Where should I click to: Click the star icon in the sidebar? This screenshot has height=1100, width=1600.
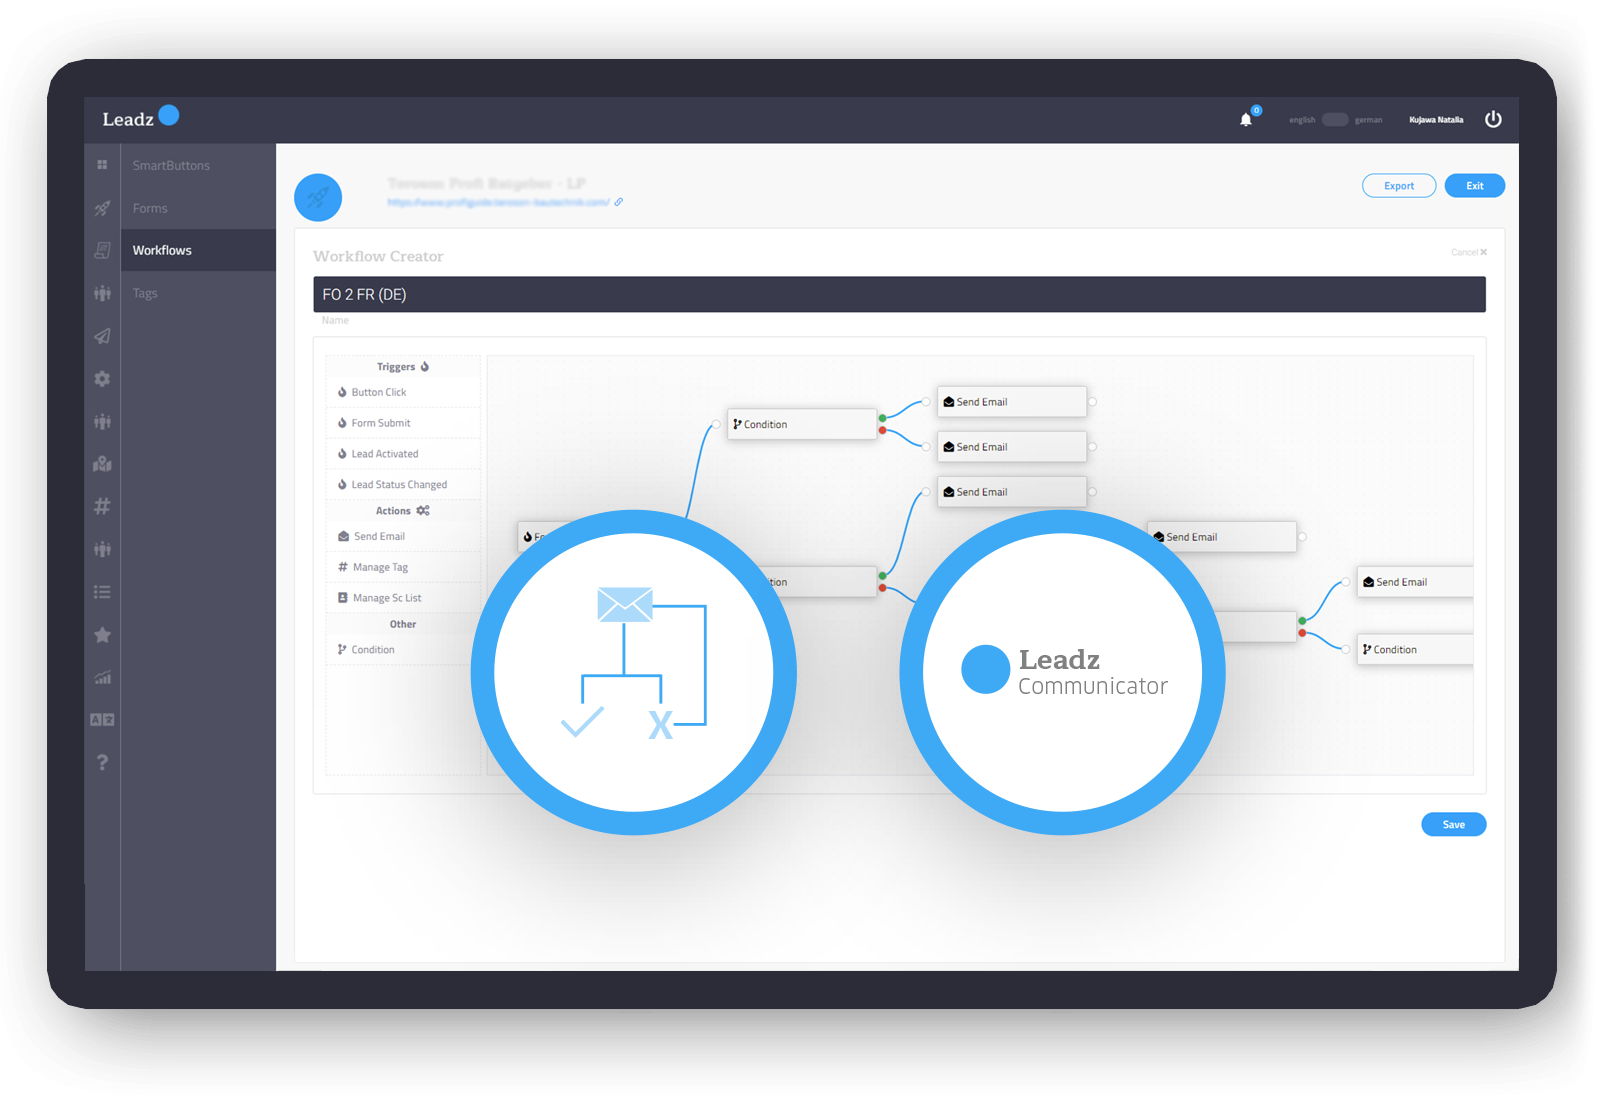point(102,635)
